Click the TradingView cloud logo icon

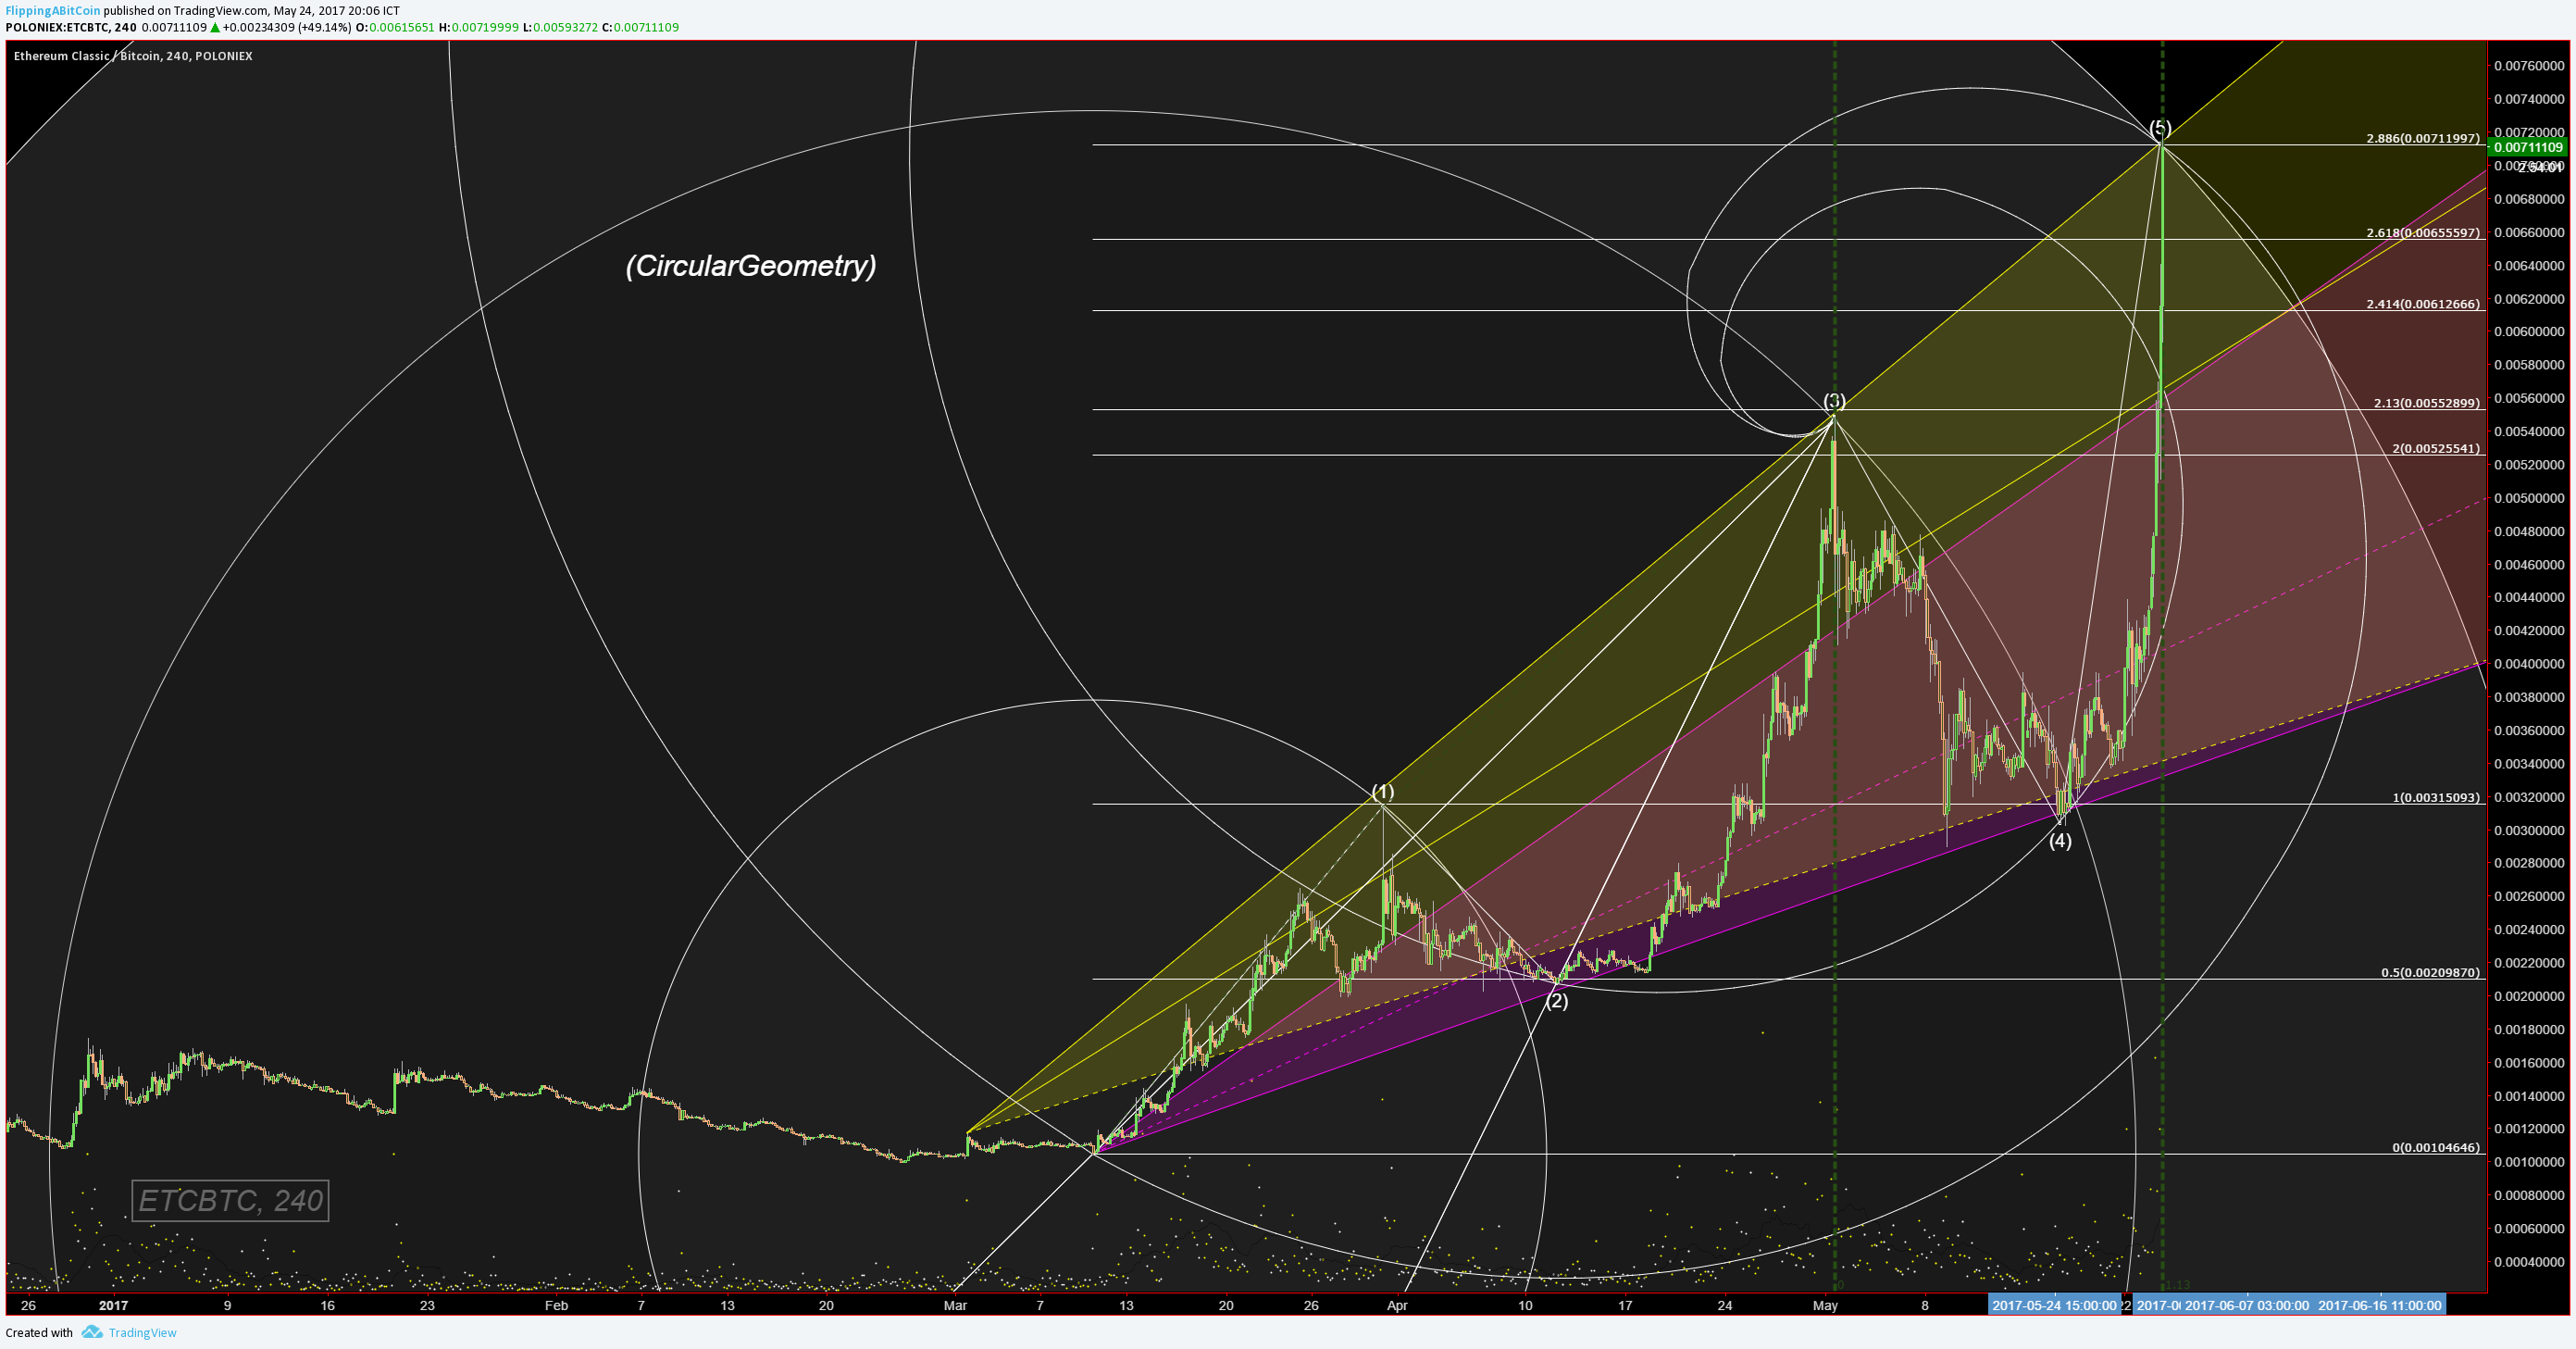pyautogui.click(x=92, y=1332)
